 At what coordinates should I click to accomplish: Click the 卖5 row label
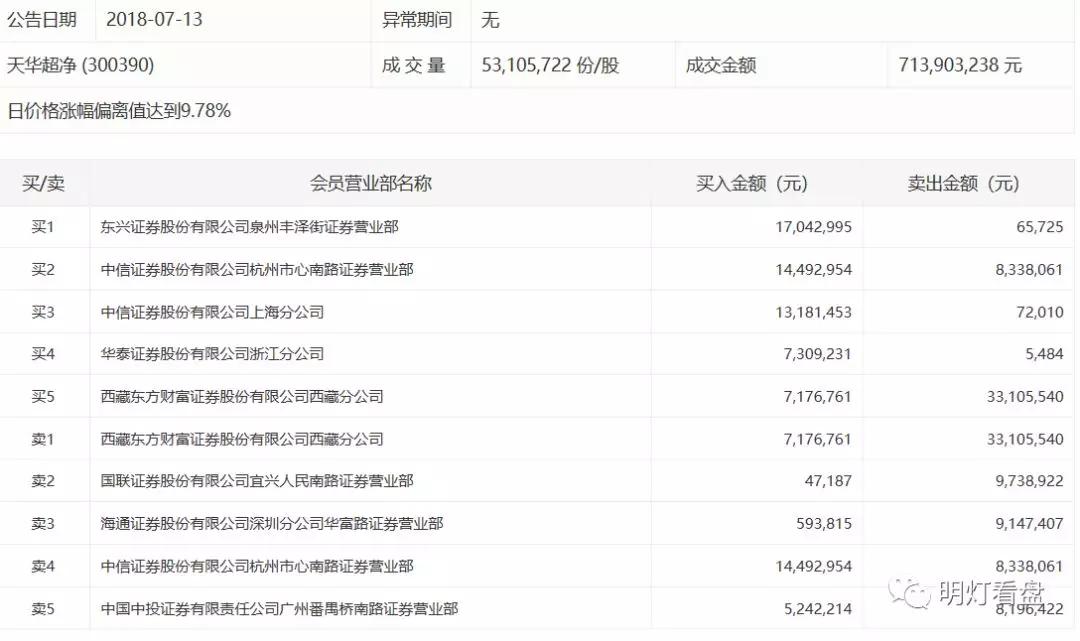pos(43,609)
